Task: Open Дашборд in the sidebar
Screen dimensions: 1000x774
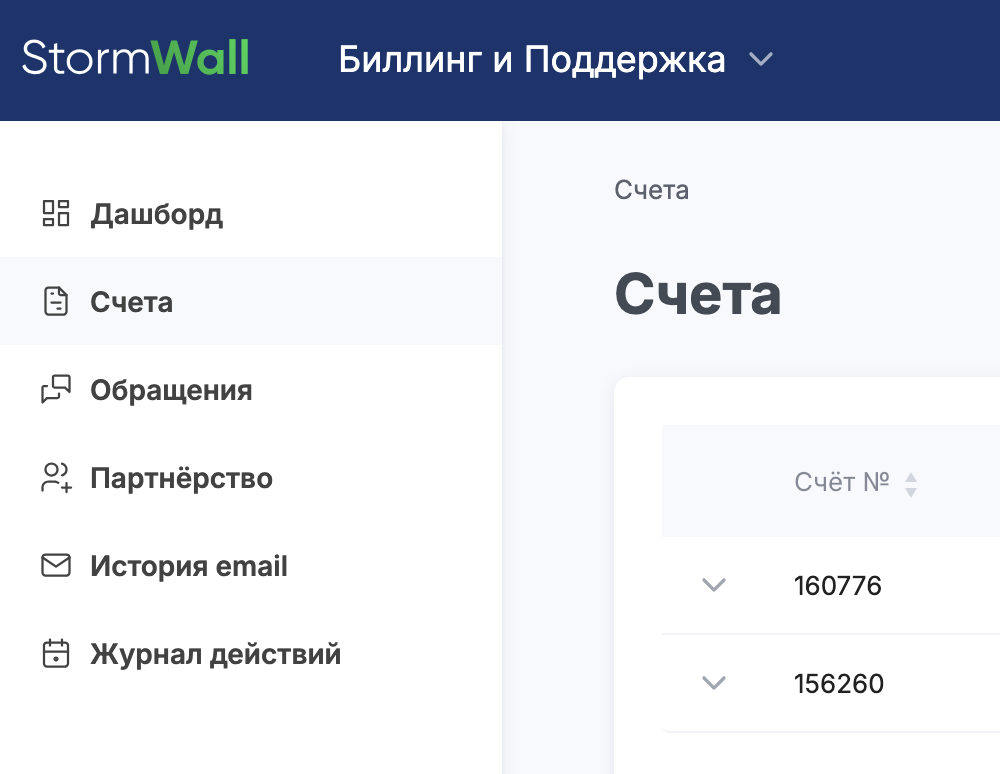Action: click(x=157, y=214)
